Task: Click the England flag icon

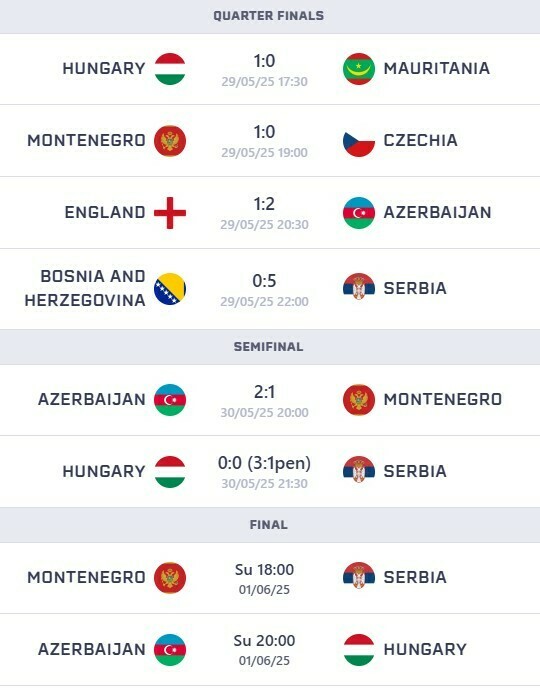Action: pos(170,213)
